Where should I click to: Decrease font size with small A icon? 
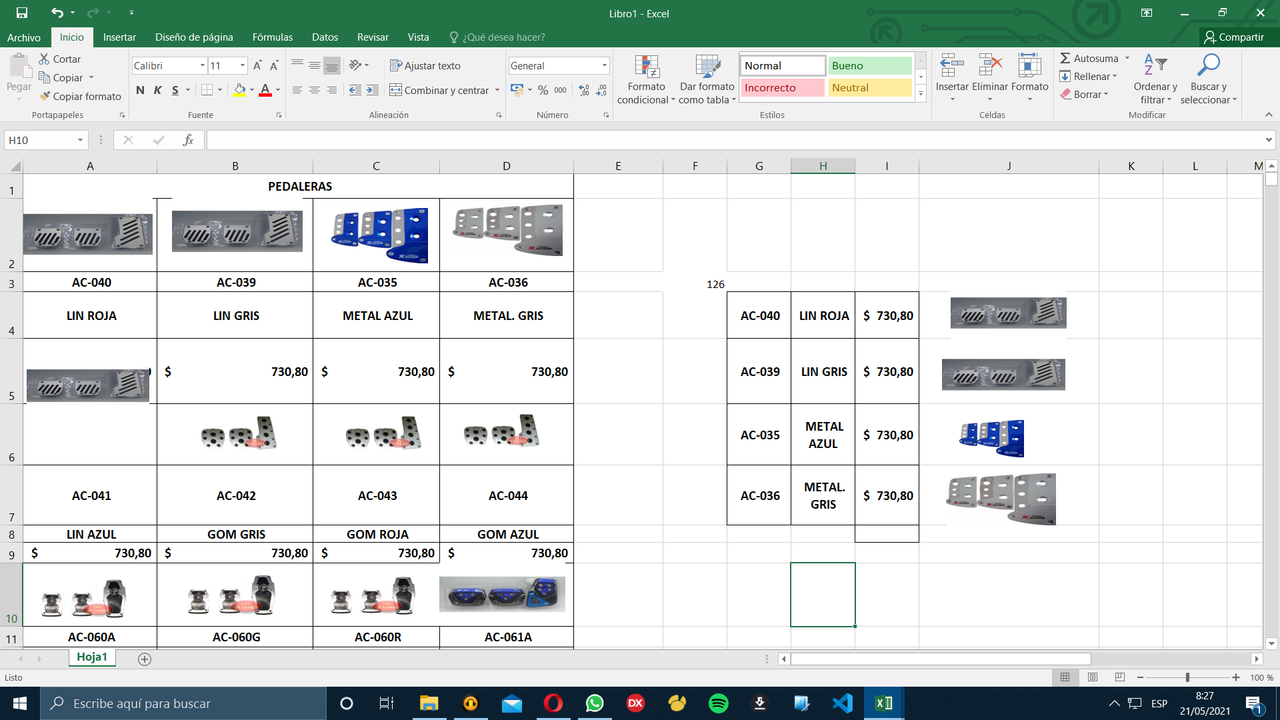point(275,65)
